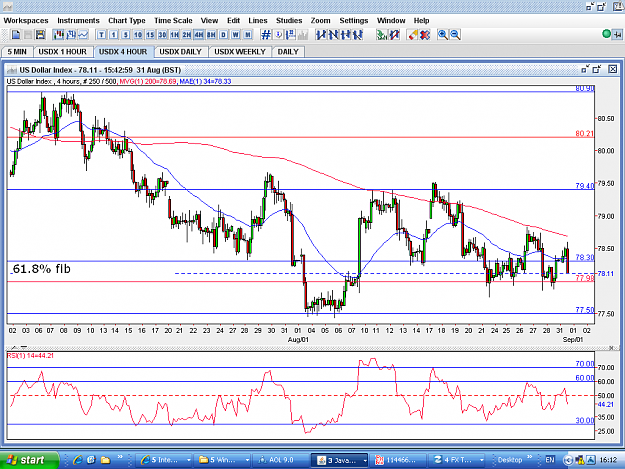
Task: Click the MAE(1) 34=78.33 study label
Action: coord(205,81)
